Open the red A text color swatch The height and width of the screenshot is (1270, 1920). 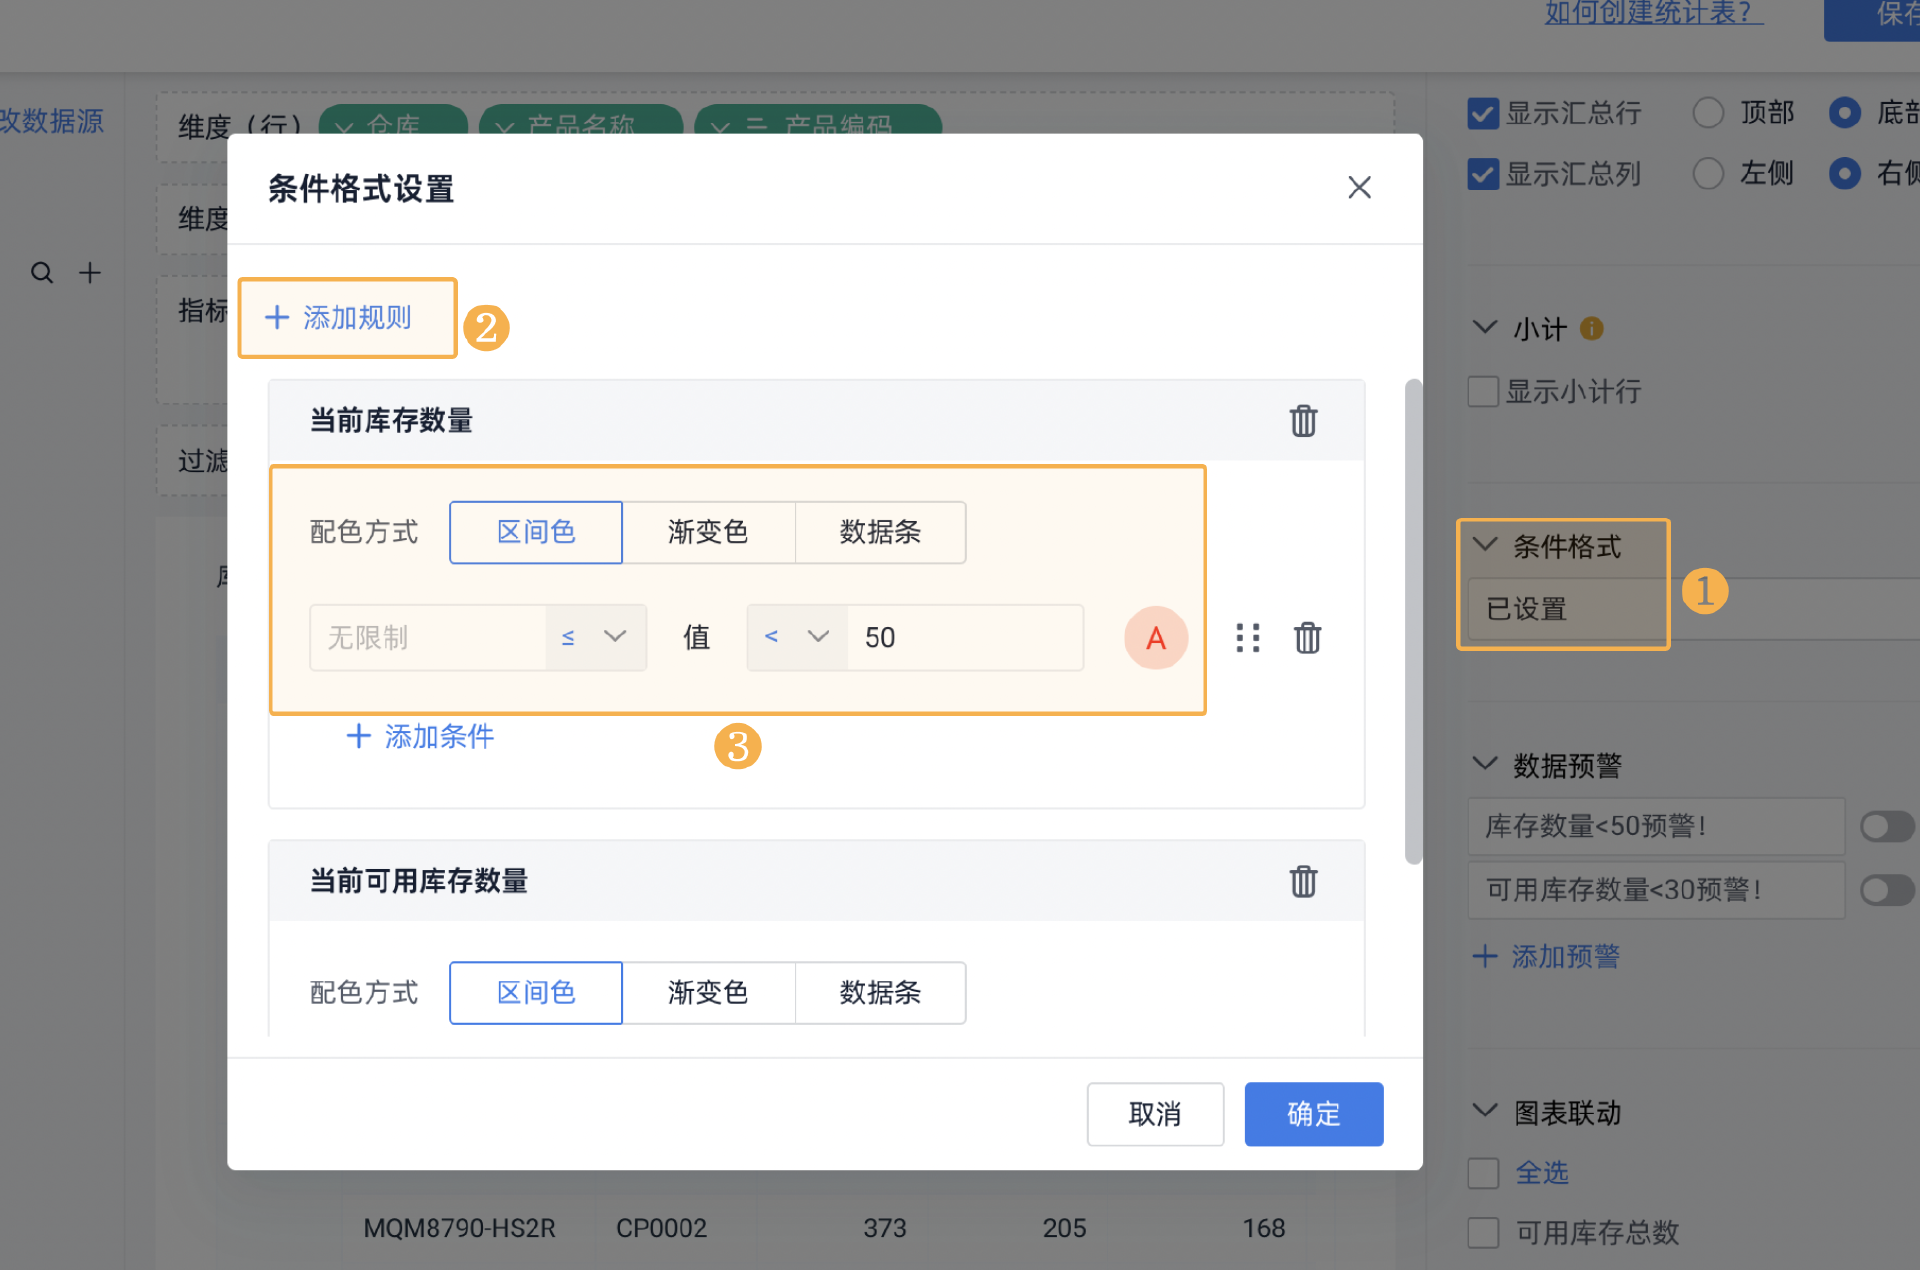point(1155,637)
